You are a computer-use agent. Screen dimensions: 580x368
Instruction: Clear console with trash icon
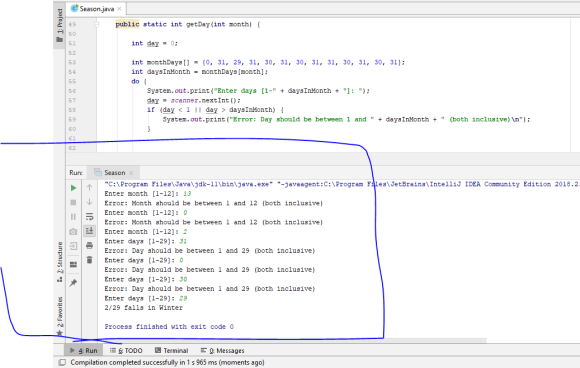(x=90, y=260)
